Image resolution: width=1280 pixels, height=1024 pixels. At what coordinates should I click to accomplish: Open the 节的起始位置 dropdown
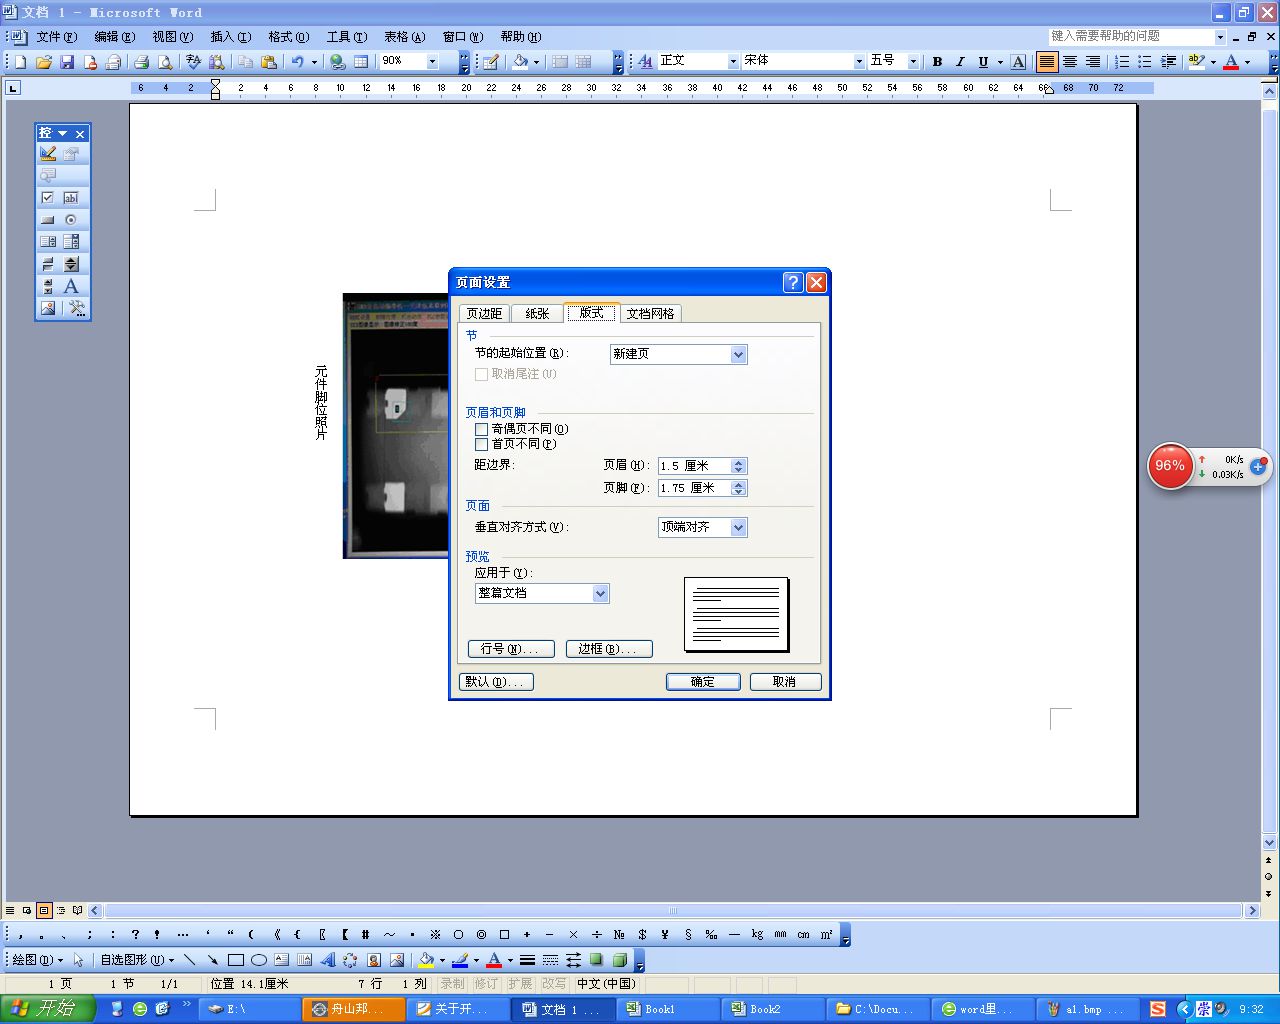coord(738,354)
